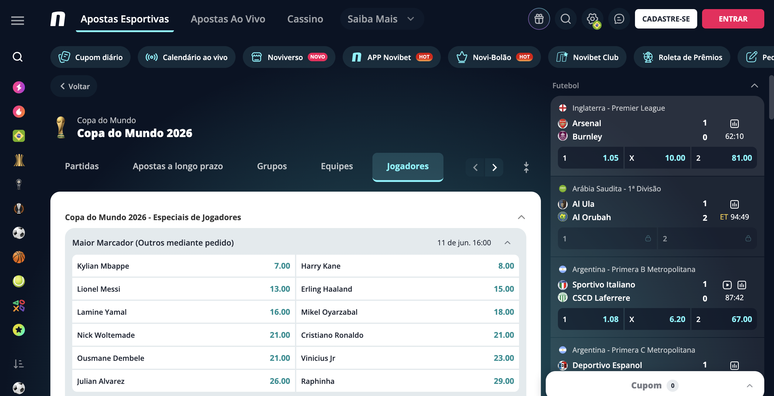
Task: Select the basketball sidebar icon
Action: [x=19, y=257]
